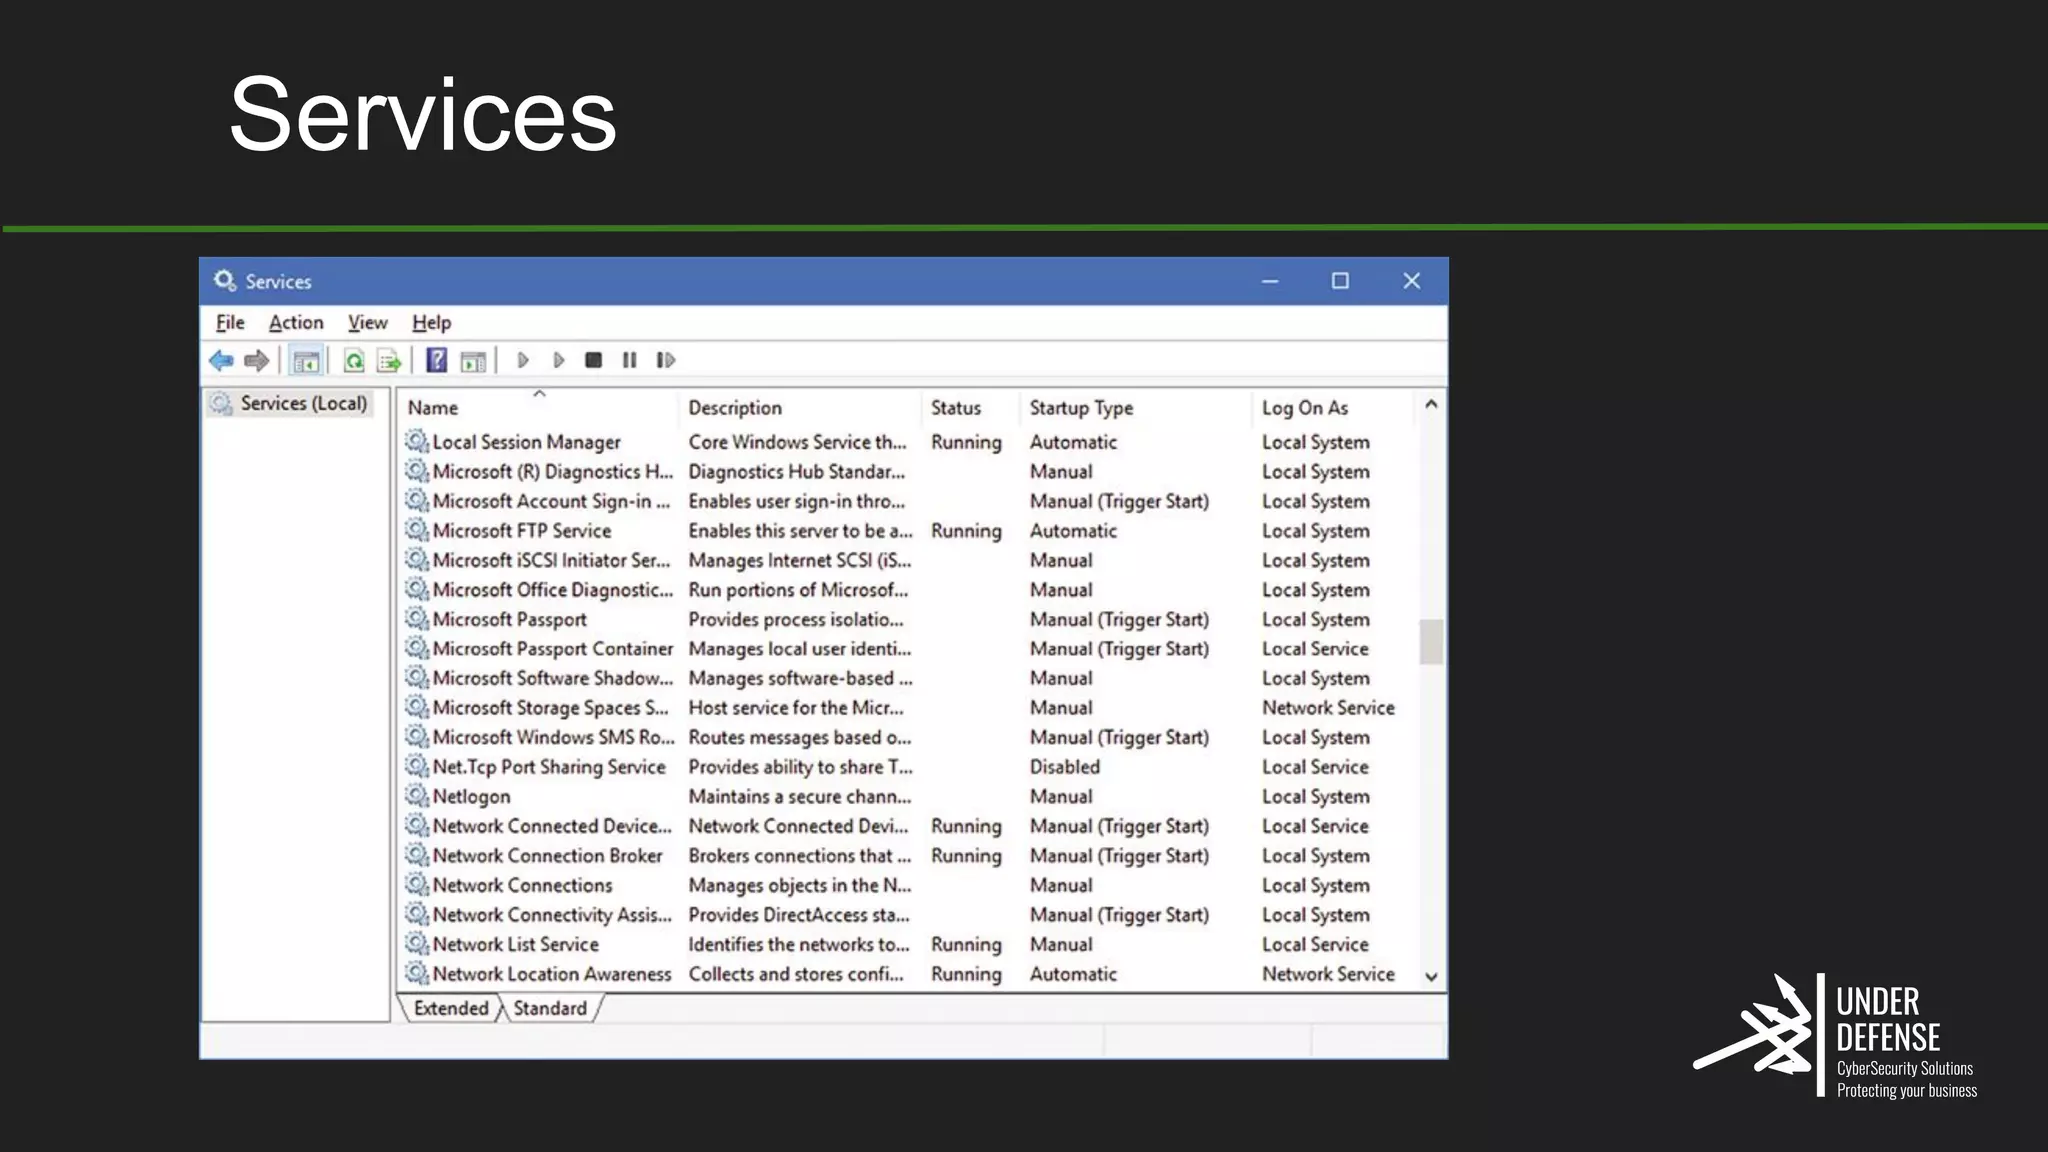Open the Action menu

point(296,323)
